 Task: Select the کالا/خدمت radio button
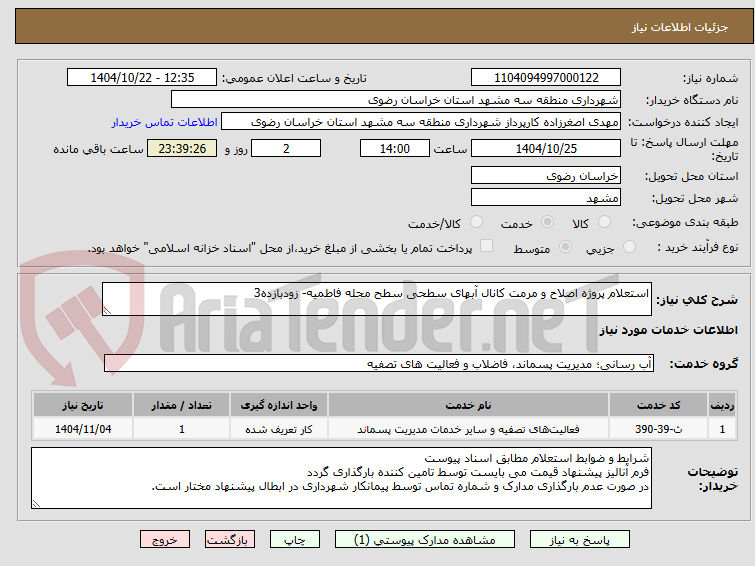pos(476,222)
